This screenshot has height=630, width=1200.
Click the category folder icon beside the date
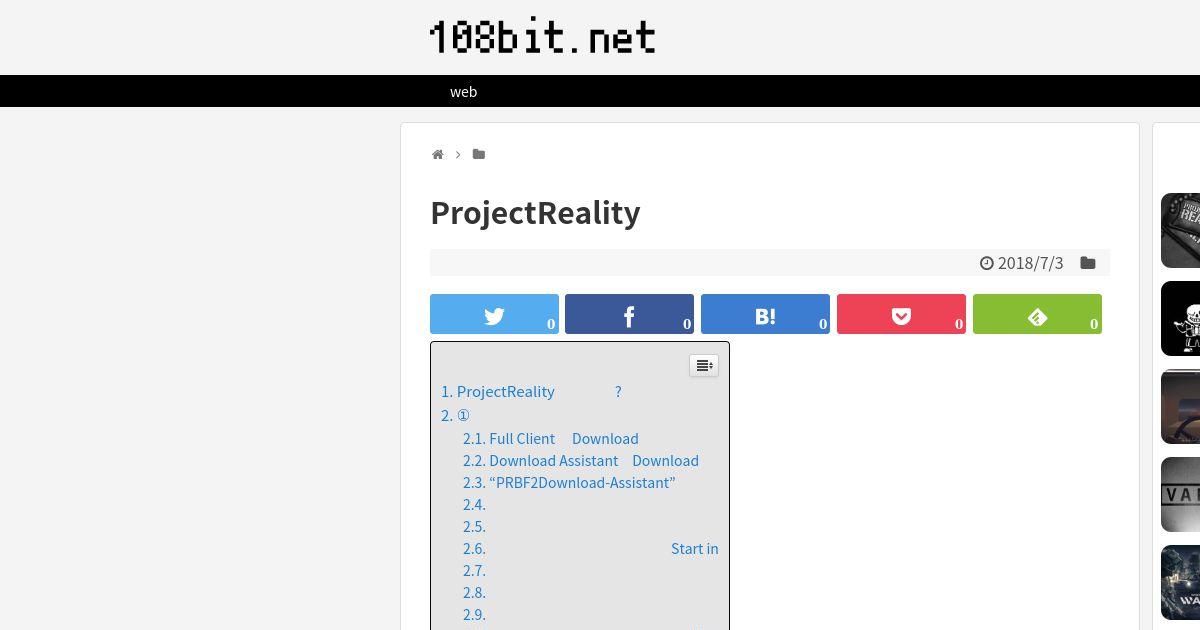point(1088,263)
